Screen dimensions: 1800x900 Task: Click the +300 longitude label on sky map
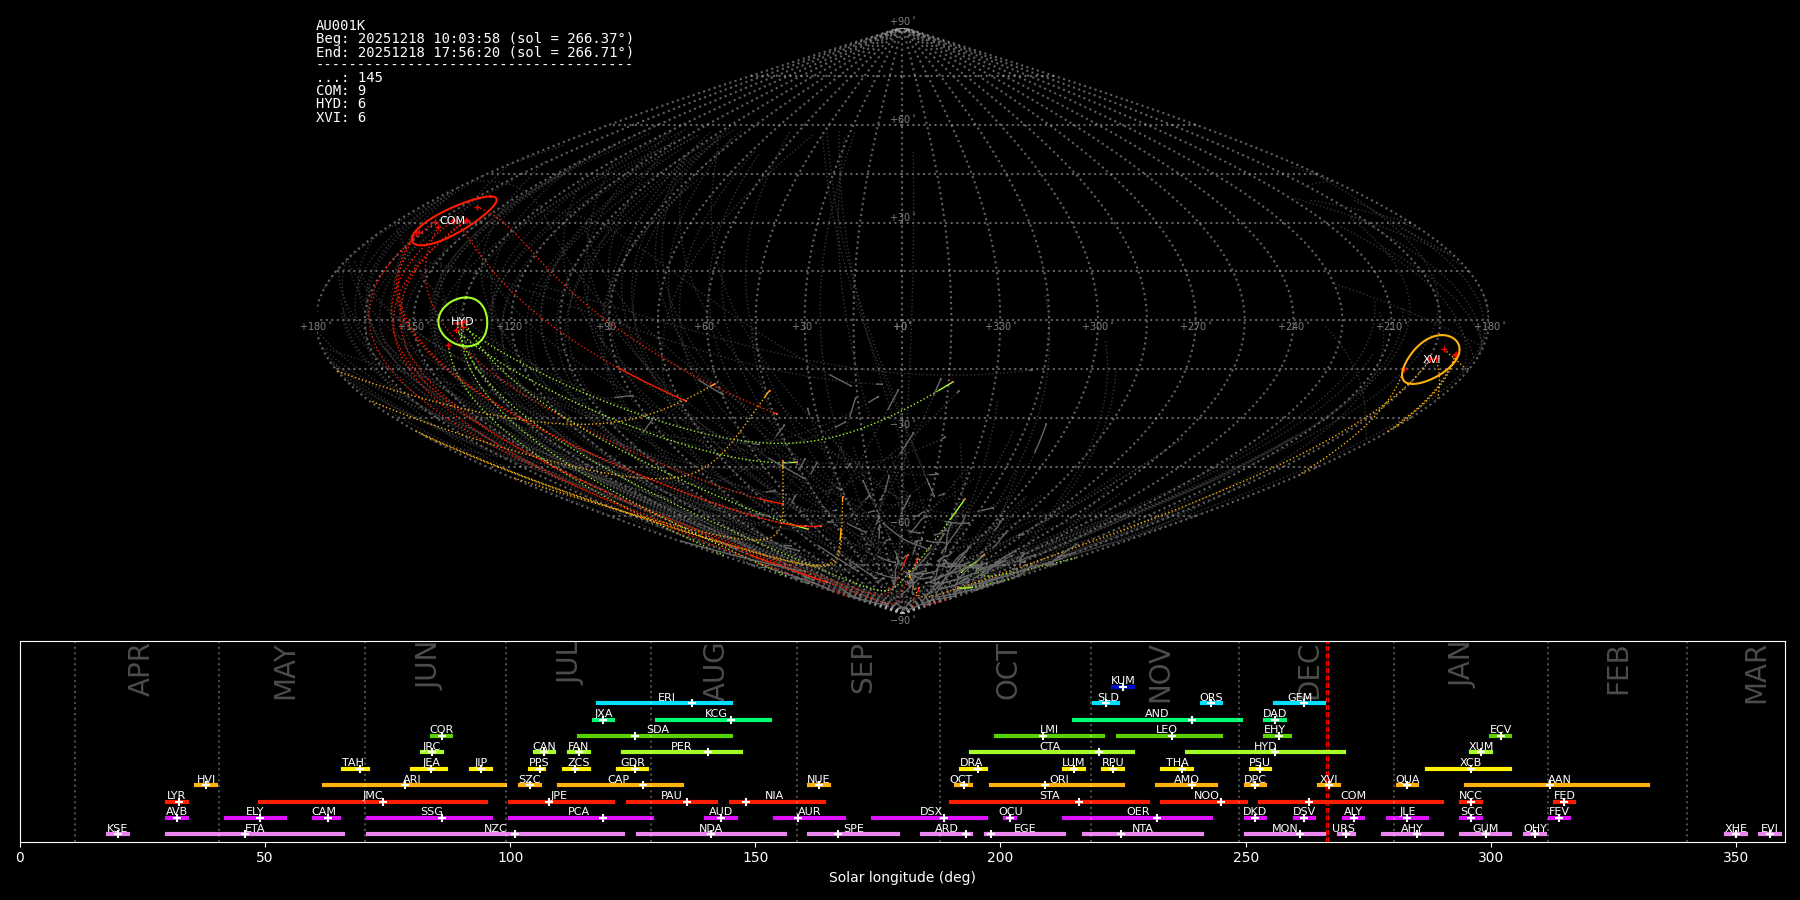(x=1095, y=327)
